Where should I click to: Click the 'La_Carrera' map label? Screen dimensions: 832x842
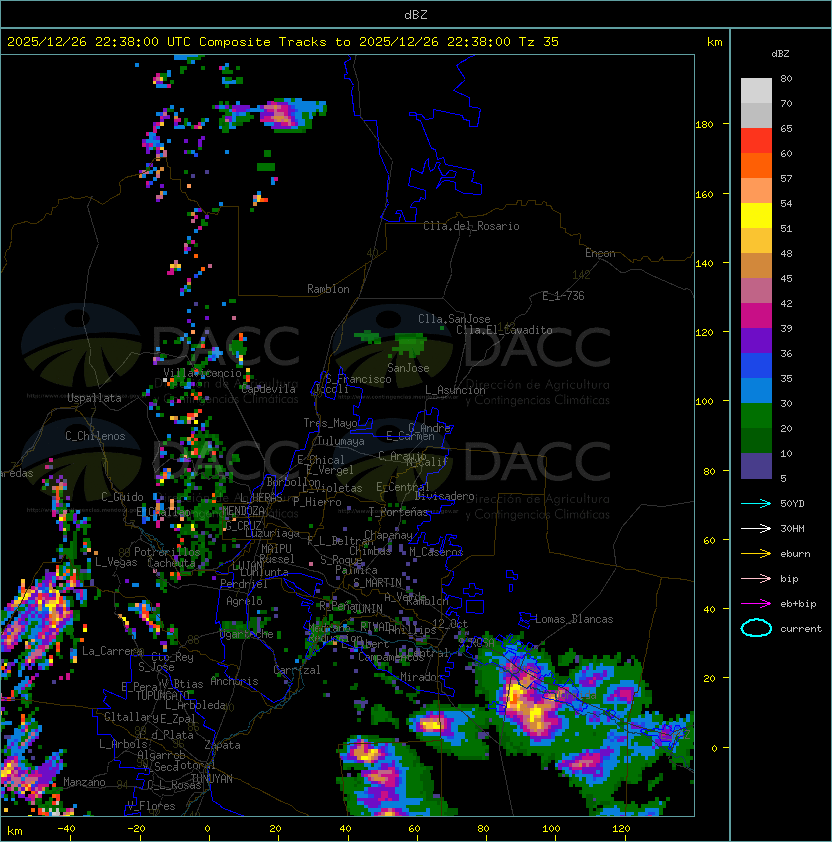point(112,651)
